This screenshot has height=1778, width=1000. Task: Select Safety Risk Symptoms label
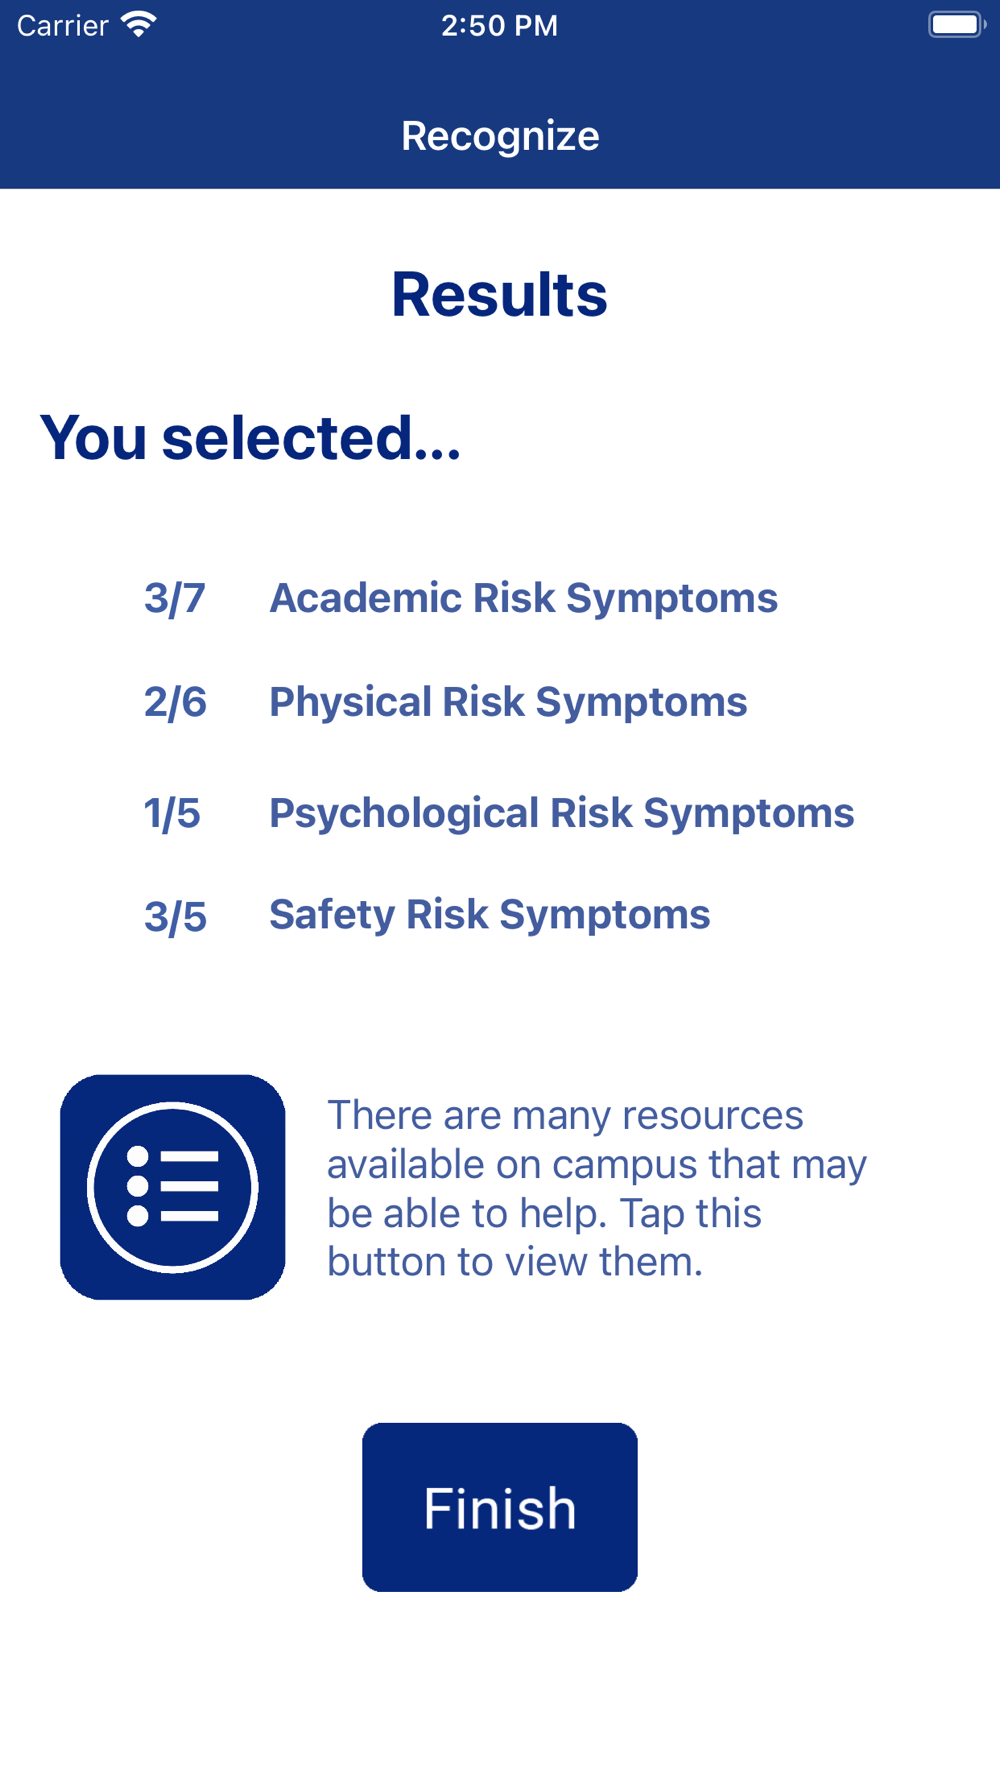[489, 915]
